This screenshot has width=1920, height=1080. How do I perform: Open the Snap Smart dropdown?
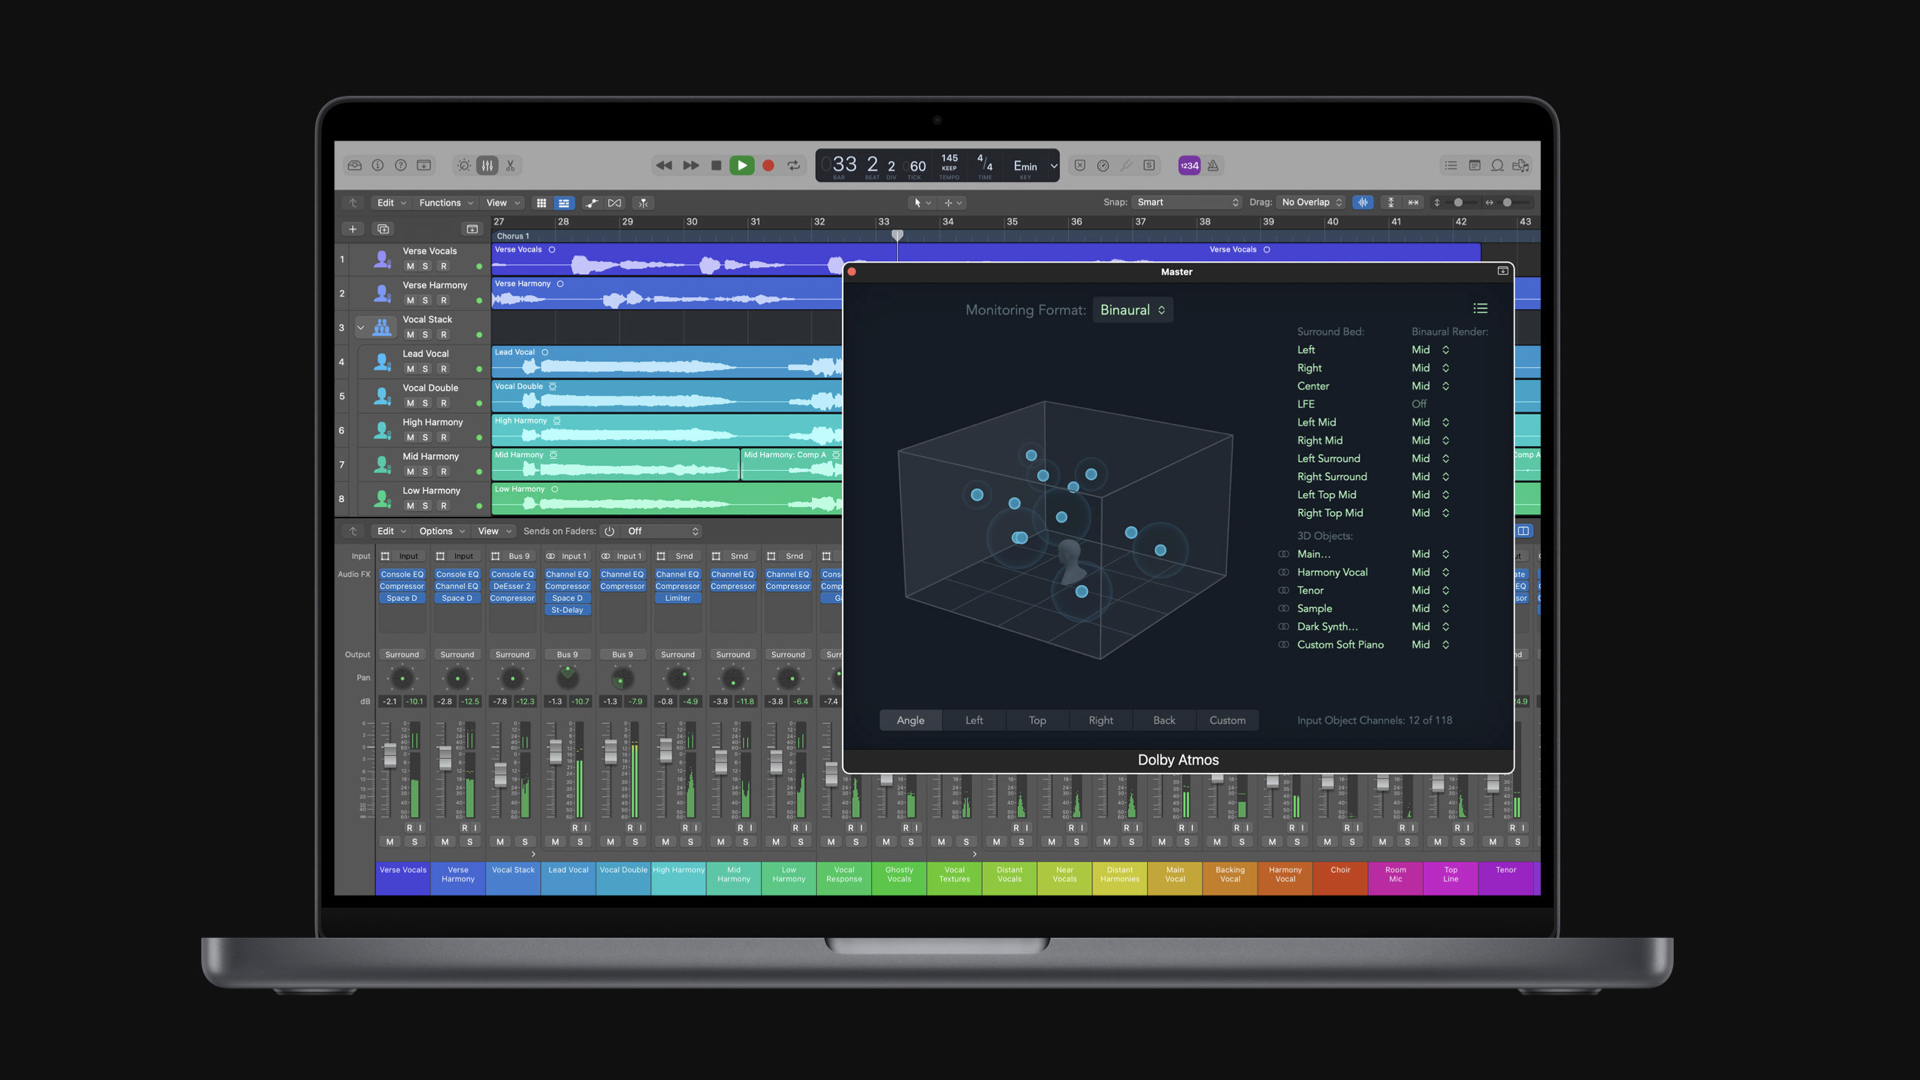[x=1185, y=202]
